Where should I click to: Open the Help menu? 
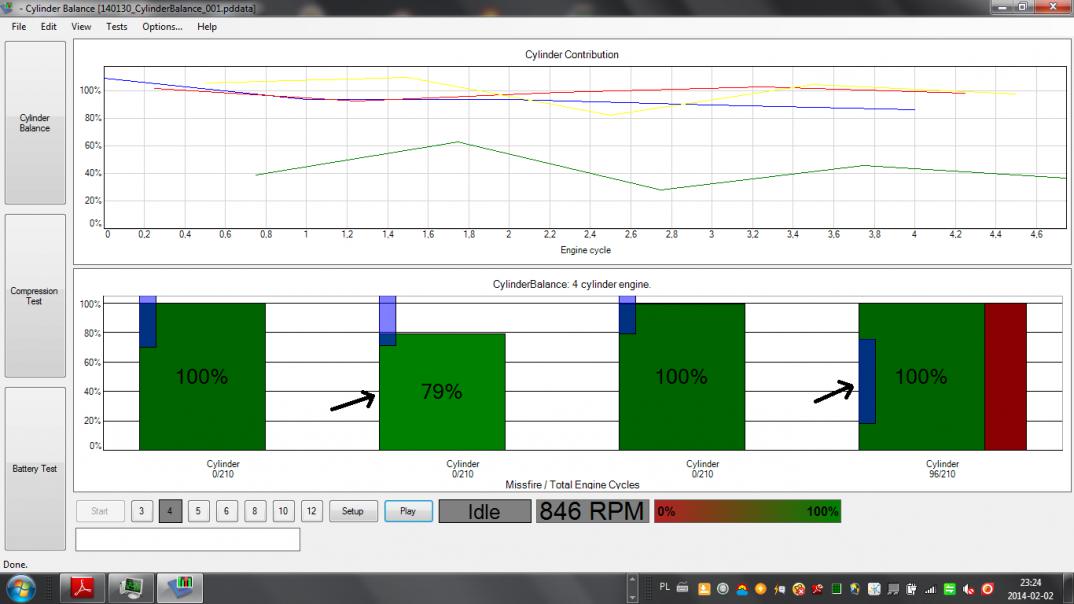pyautogui.click(x=207, y=27)
